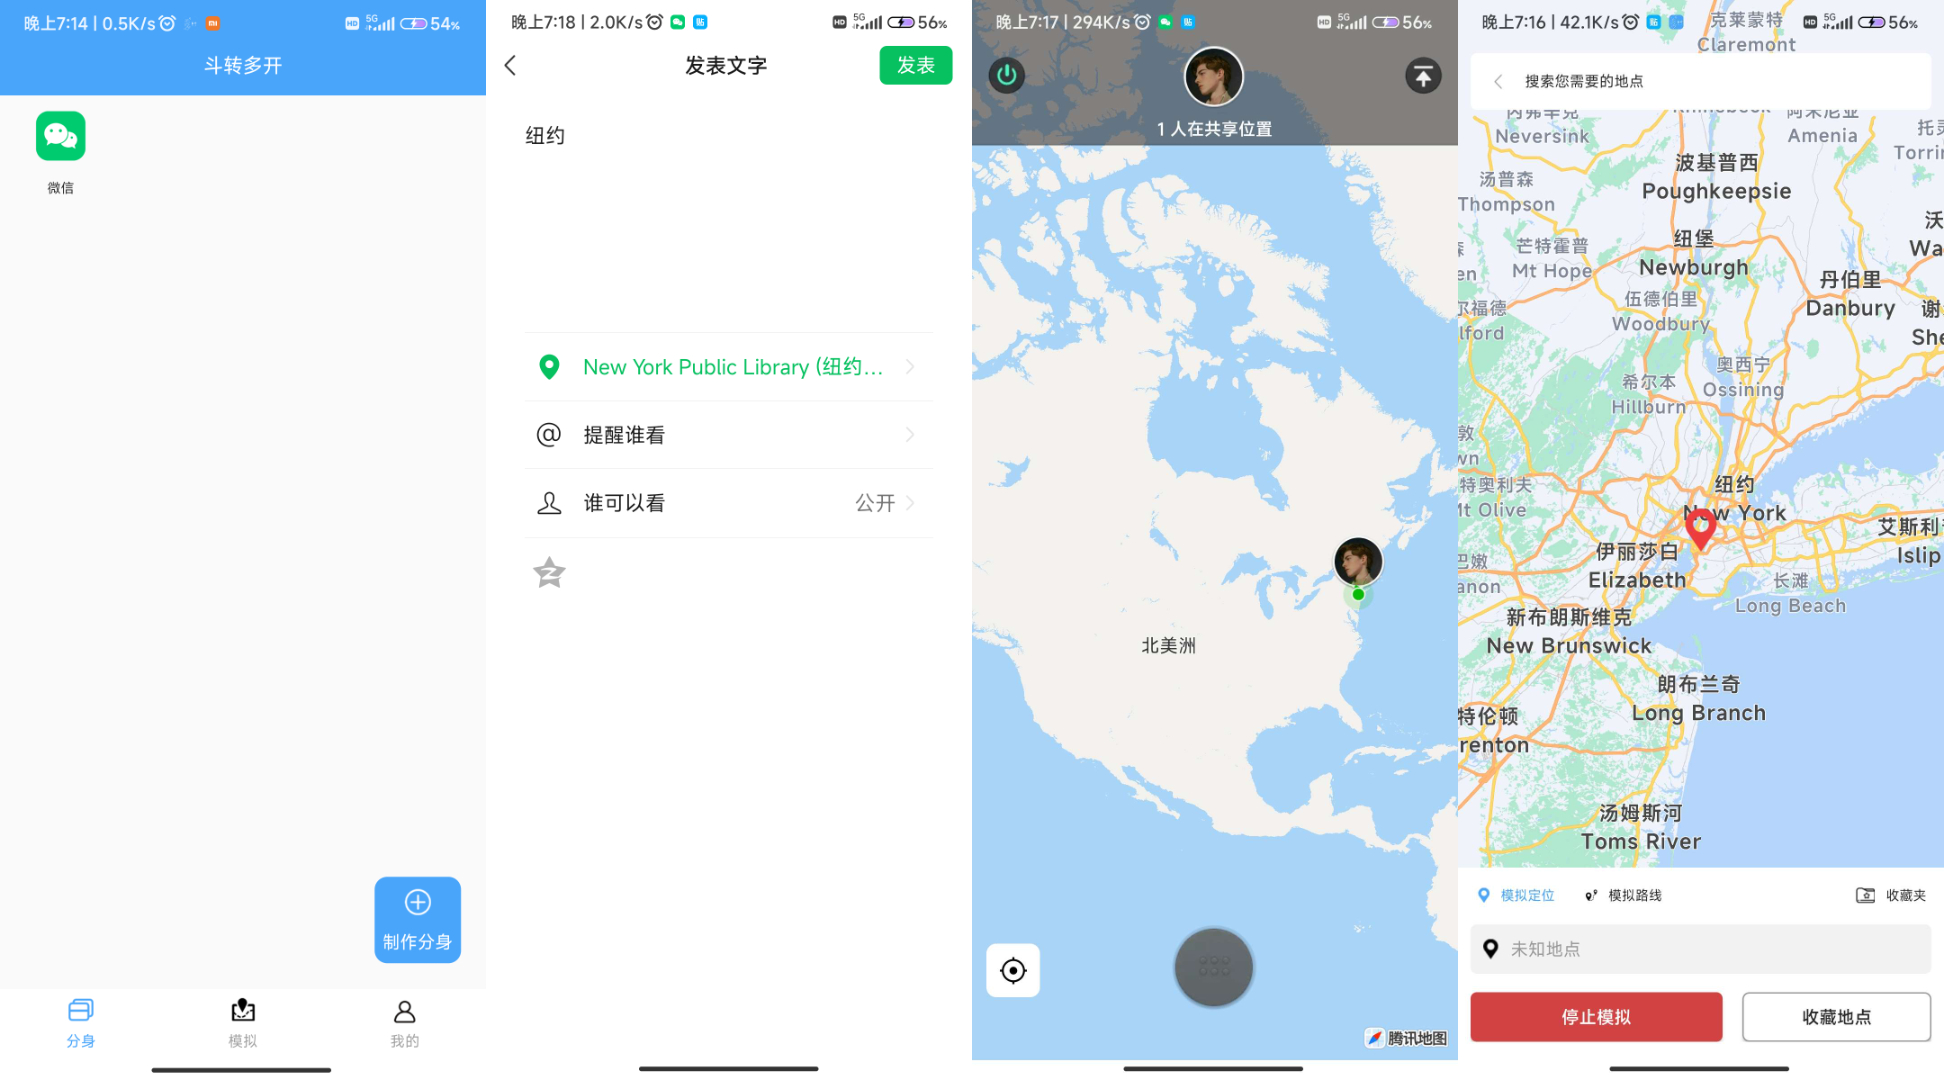
Task: Click the 制作分身 (create clone) button icon
Action: click(415, 920)
